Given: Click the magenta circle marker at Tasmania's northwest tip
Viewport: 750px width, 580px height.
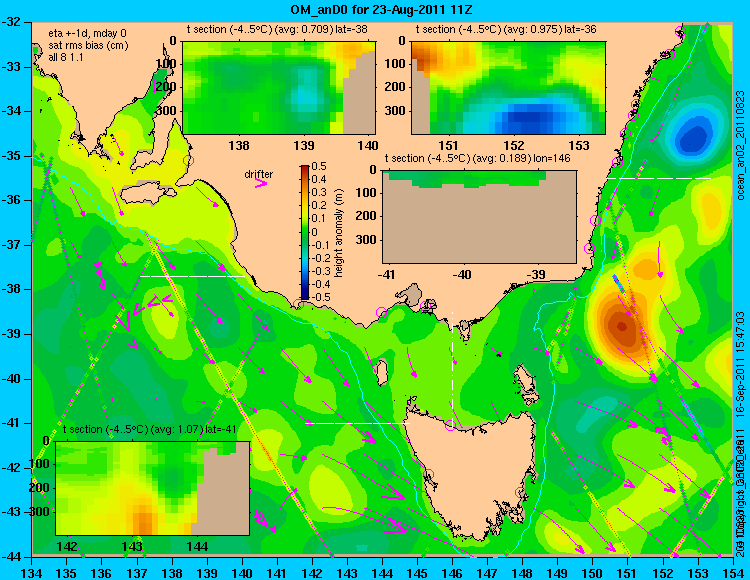Looking at the screenshot, I should coord(451,425).
